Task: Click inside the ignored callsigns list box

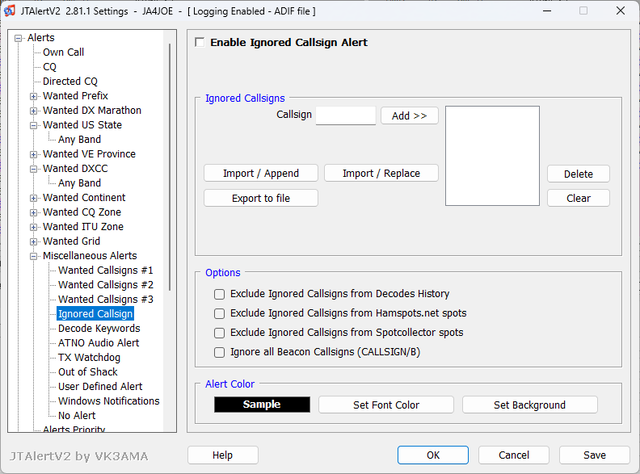Action: point(492,156)
